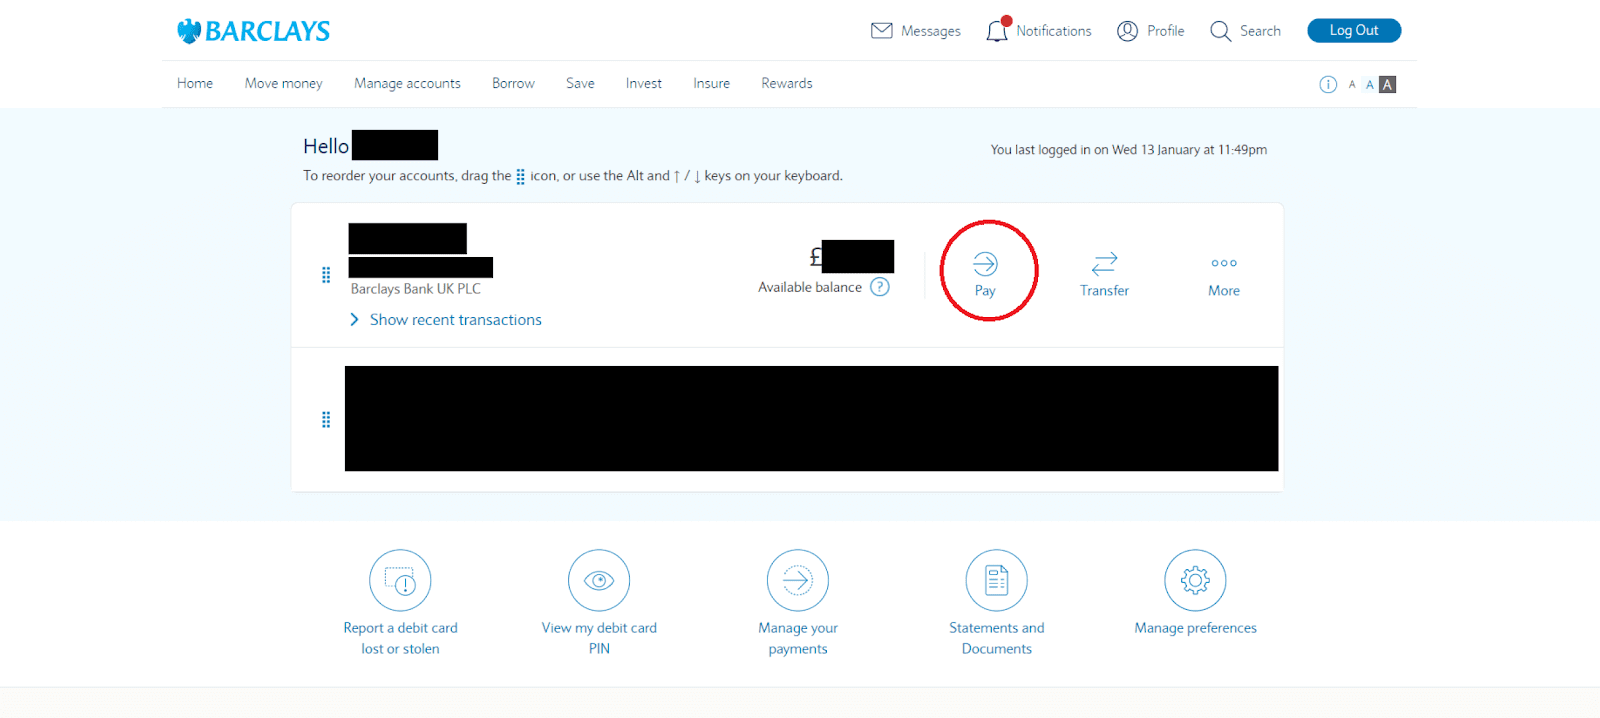
Task: Open Statements and Documents icon
Action: pyautogui.click(x=996, y=580)
